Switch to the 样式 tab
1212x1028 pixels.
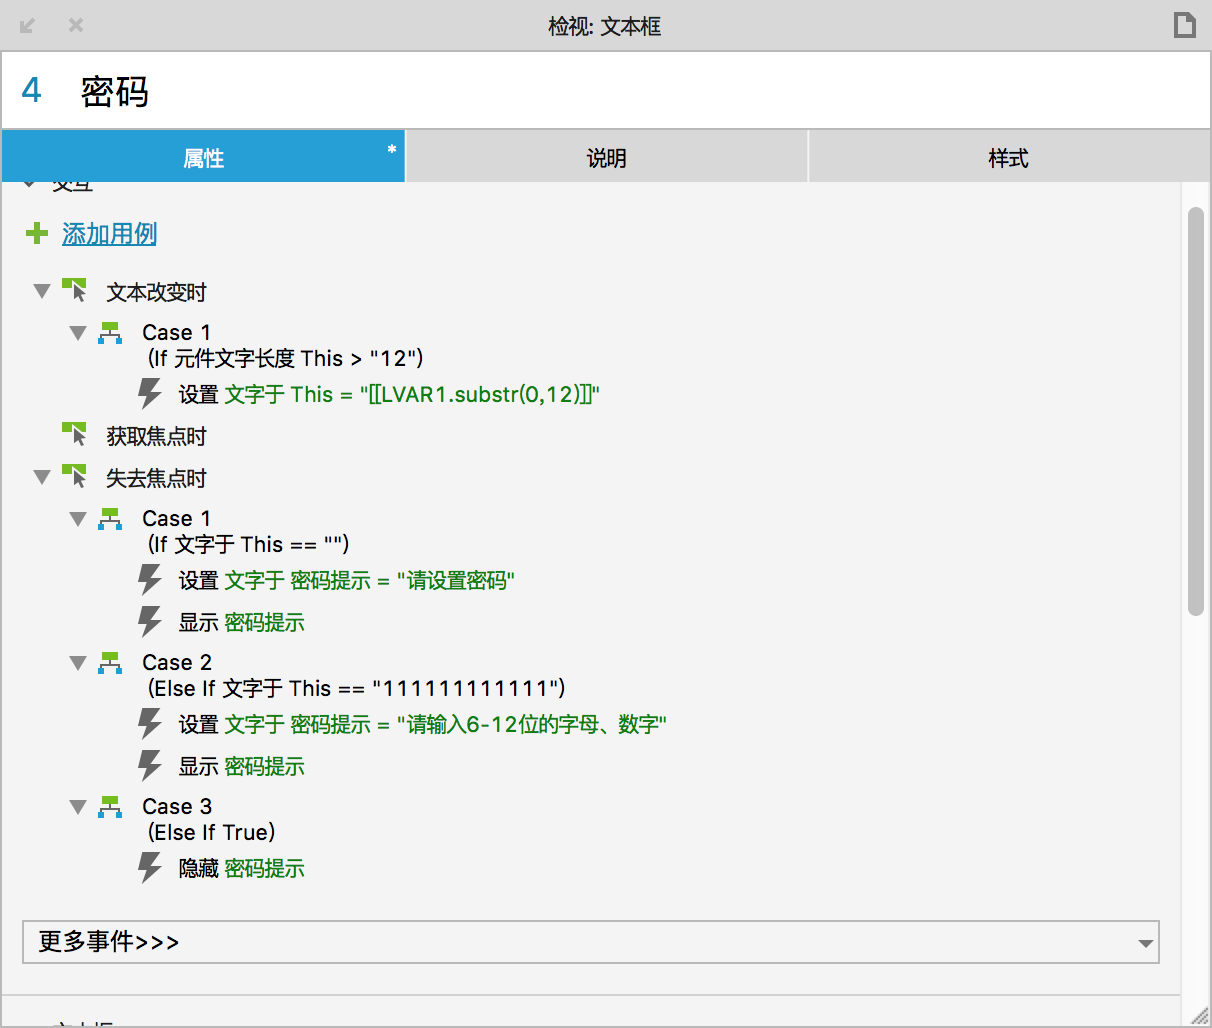pyautogui.click(x=1008, y=158)
